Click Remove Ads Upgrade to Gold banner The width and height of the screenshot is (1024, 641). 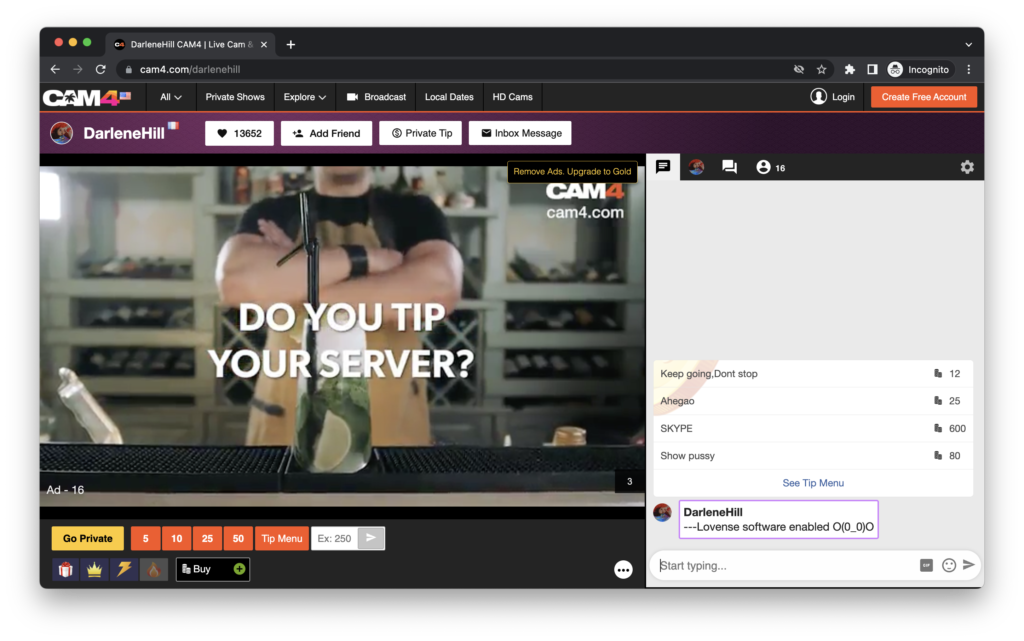click(x=572, y=172)
